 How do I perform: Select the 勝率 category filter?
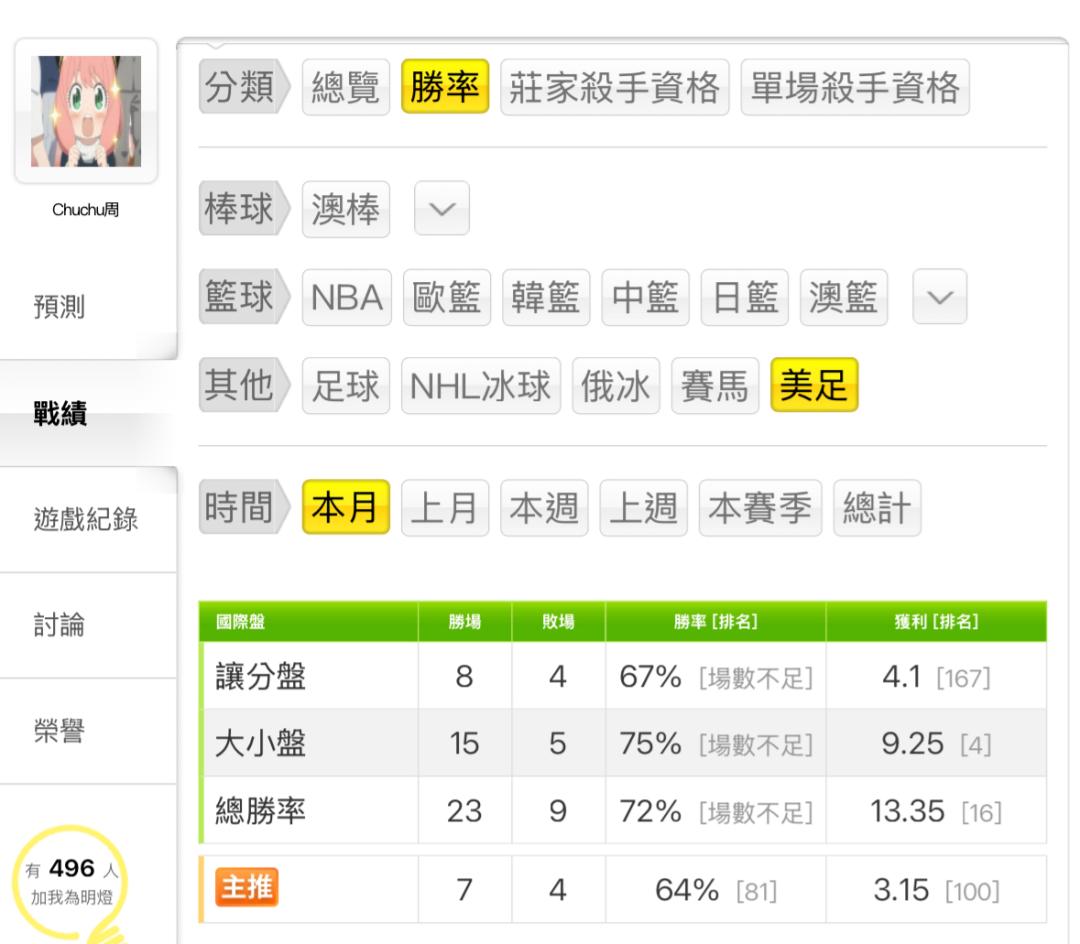tap(445, 87)
